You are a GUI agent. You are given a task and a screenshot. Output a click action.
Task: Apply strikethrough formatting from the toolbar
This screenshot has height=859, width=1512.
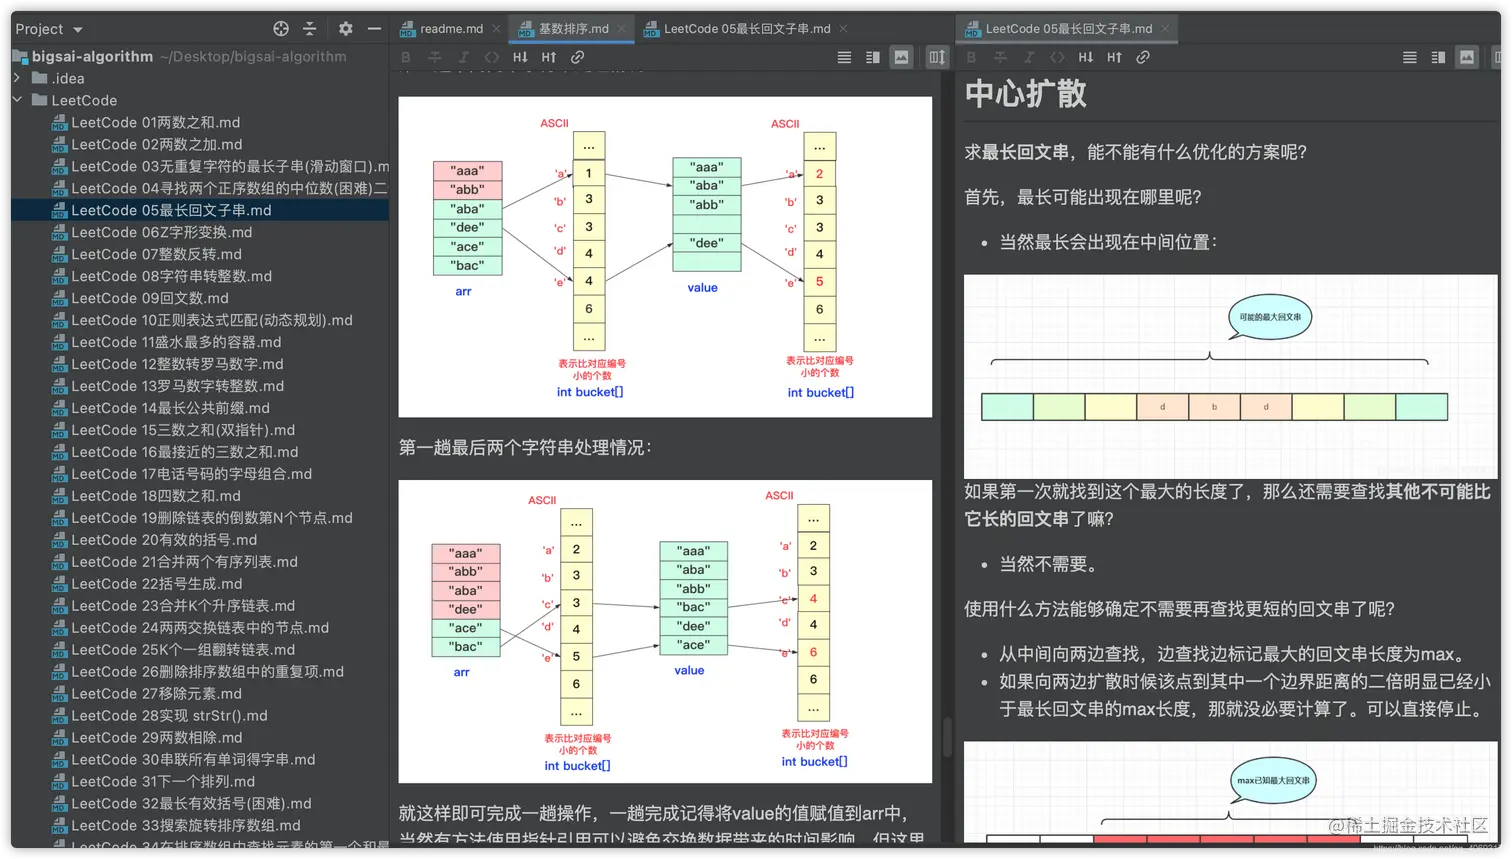tap(435, 57)
